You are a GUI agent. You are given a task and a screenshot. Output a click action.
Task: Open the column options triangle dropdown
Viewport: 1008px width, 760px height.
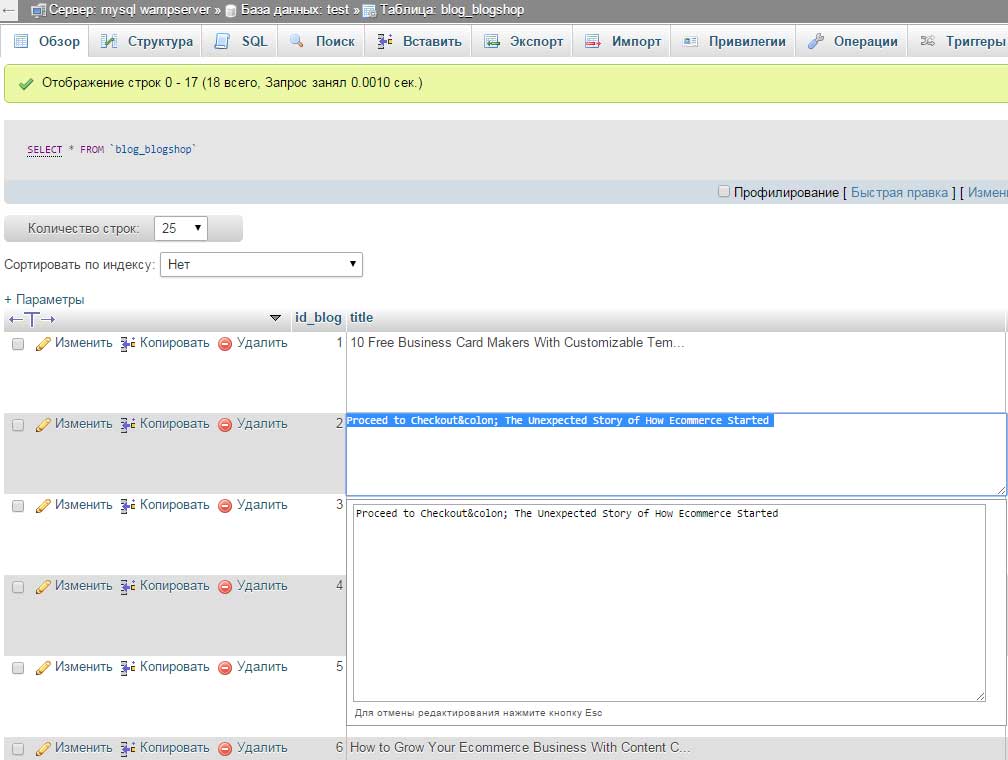275,318
